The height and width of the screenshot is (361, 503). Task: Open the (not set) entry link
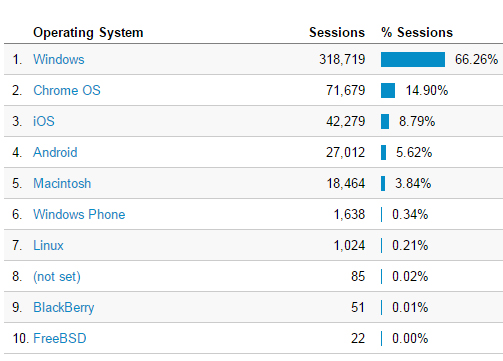(x=57, y=277)
